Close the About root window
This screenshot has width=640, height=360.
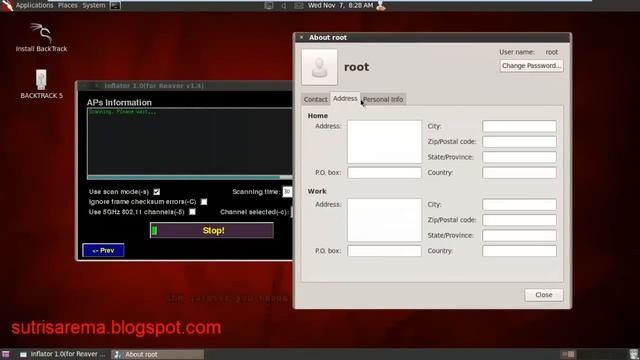click(x=302, y=38)
